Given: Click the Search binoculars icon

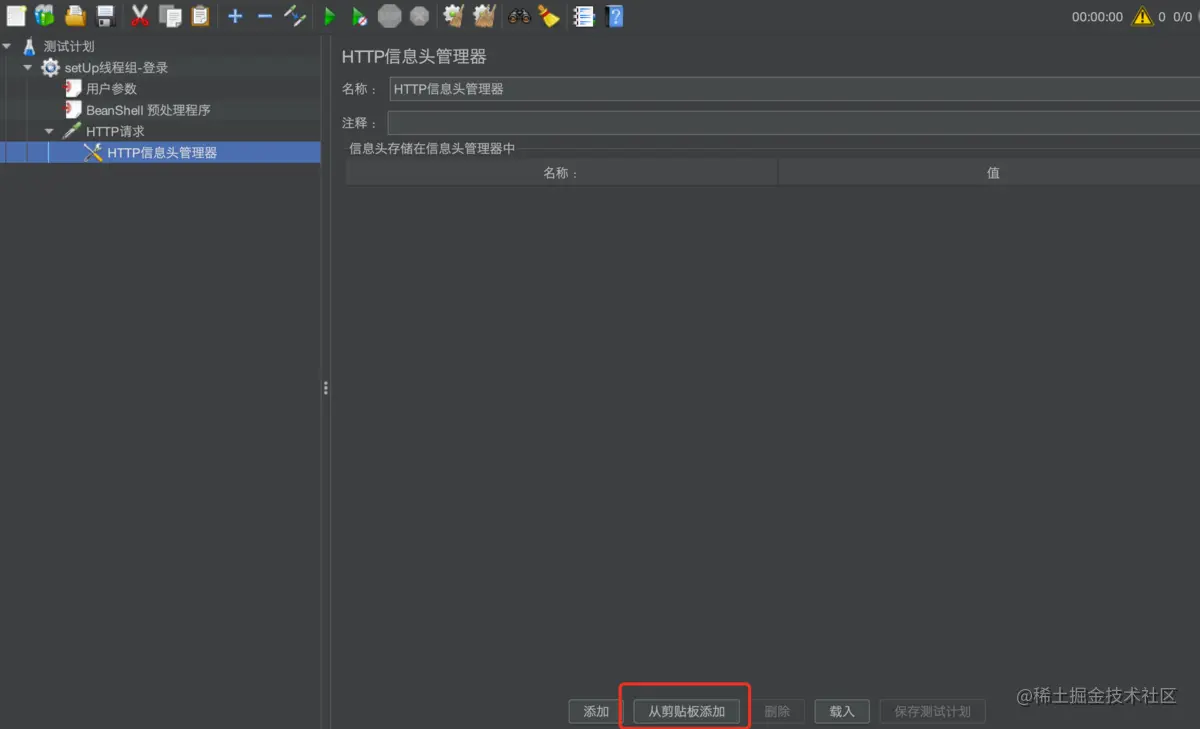Looking at the screenshot, I should 519,16.
